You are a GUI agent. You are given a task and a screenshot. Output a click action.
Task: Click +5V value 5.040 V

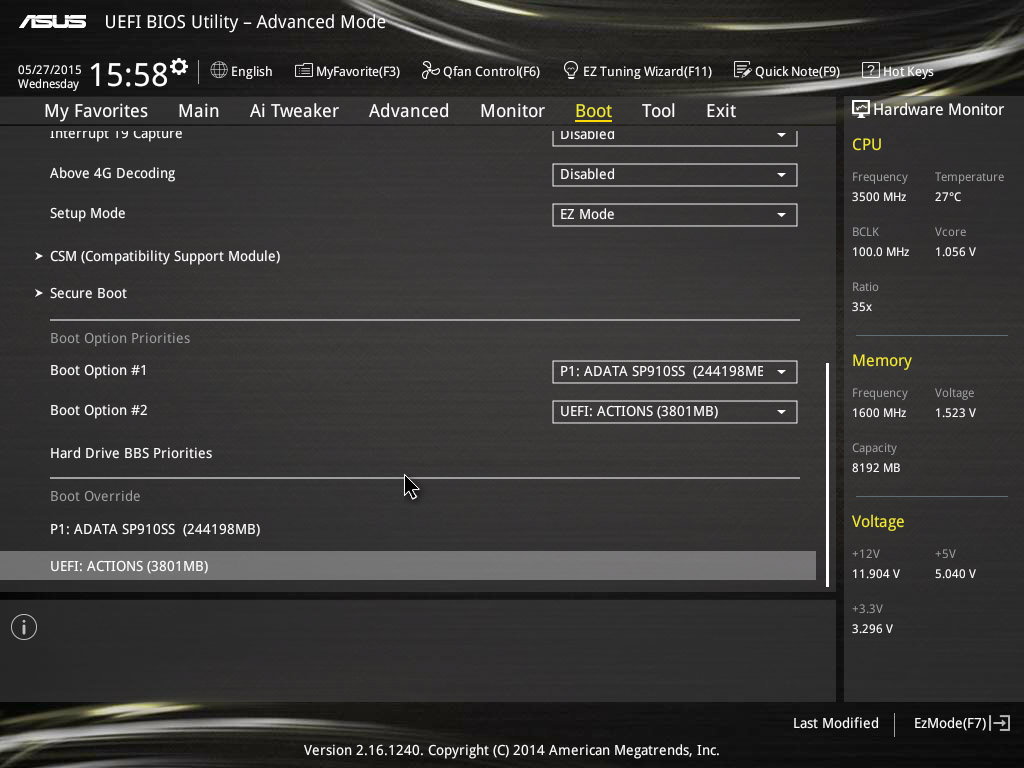tap(955, 574)
